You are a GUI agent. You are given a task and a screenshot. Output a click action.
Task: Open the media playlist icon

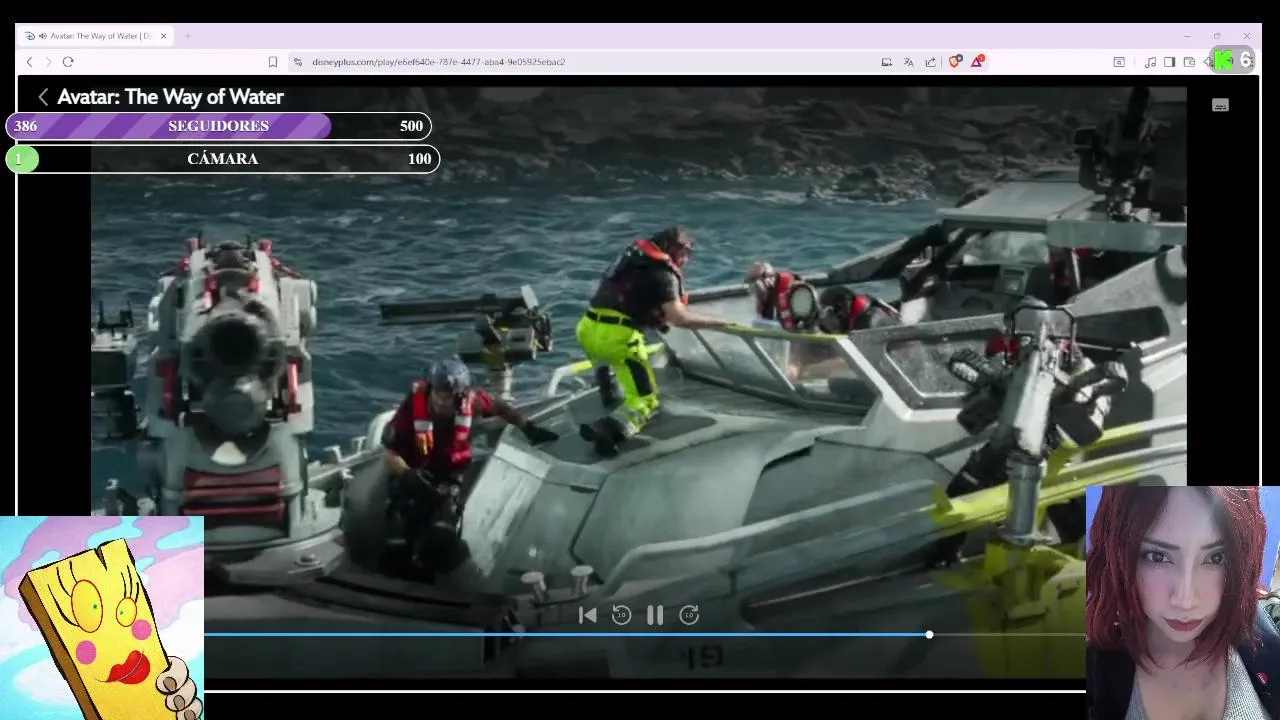point(1150,62)
